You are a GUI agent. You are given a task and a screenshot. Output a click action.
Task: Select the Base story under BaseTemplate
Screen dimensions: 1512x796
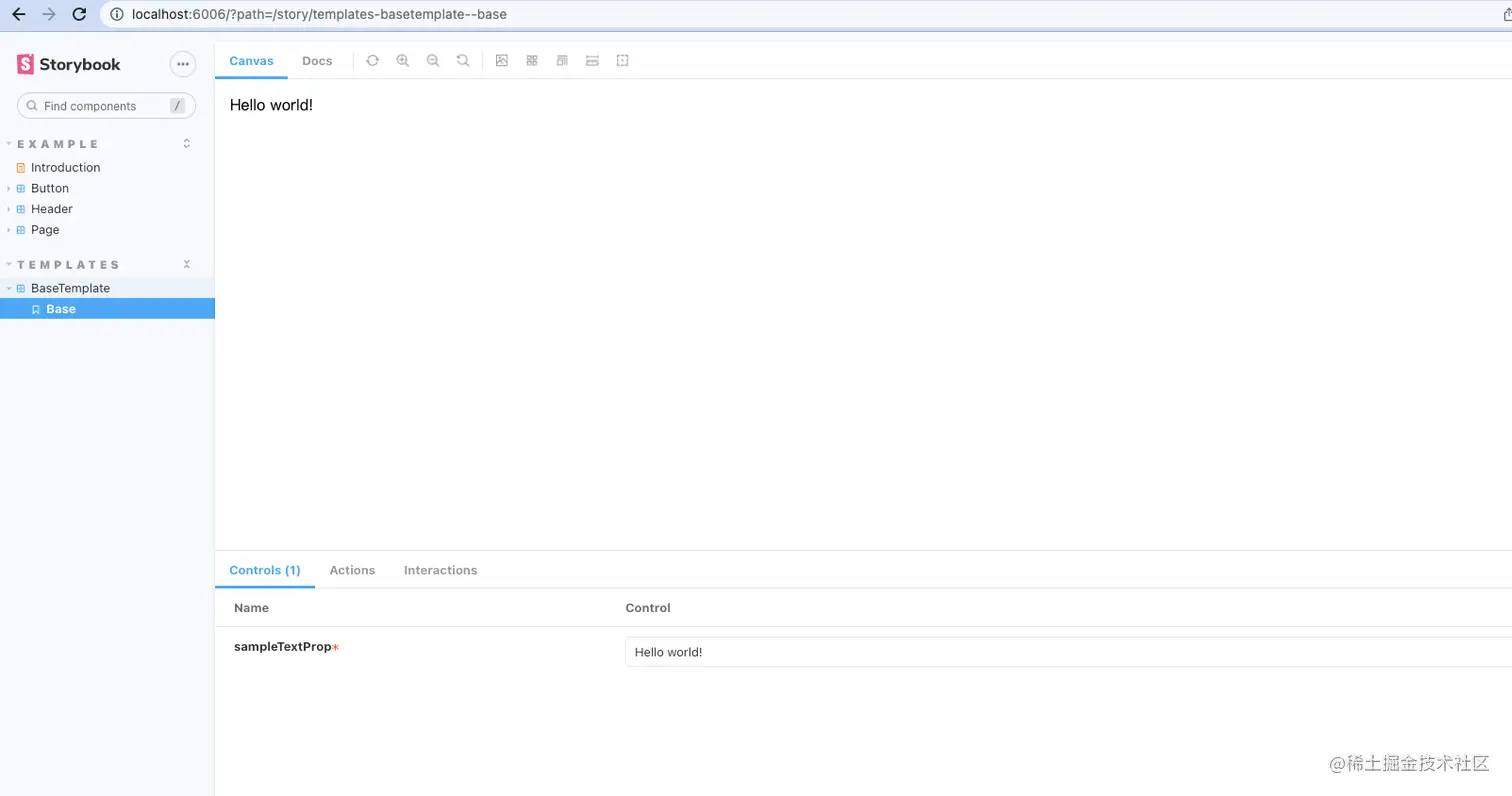(61, 309)
